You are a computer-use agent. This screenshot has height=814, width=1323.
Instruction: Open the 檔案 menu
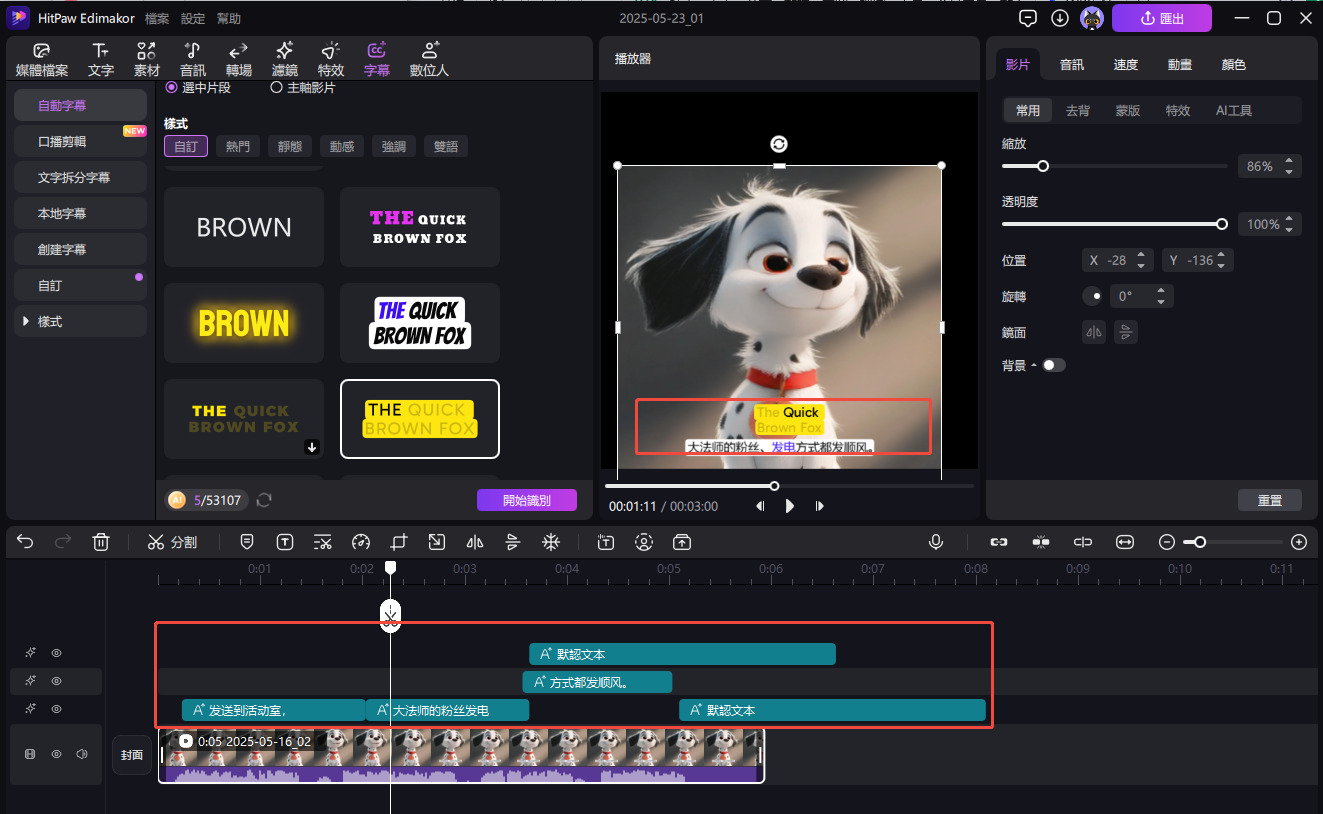pos(157,19)
